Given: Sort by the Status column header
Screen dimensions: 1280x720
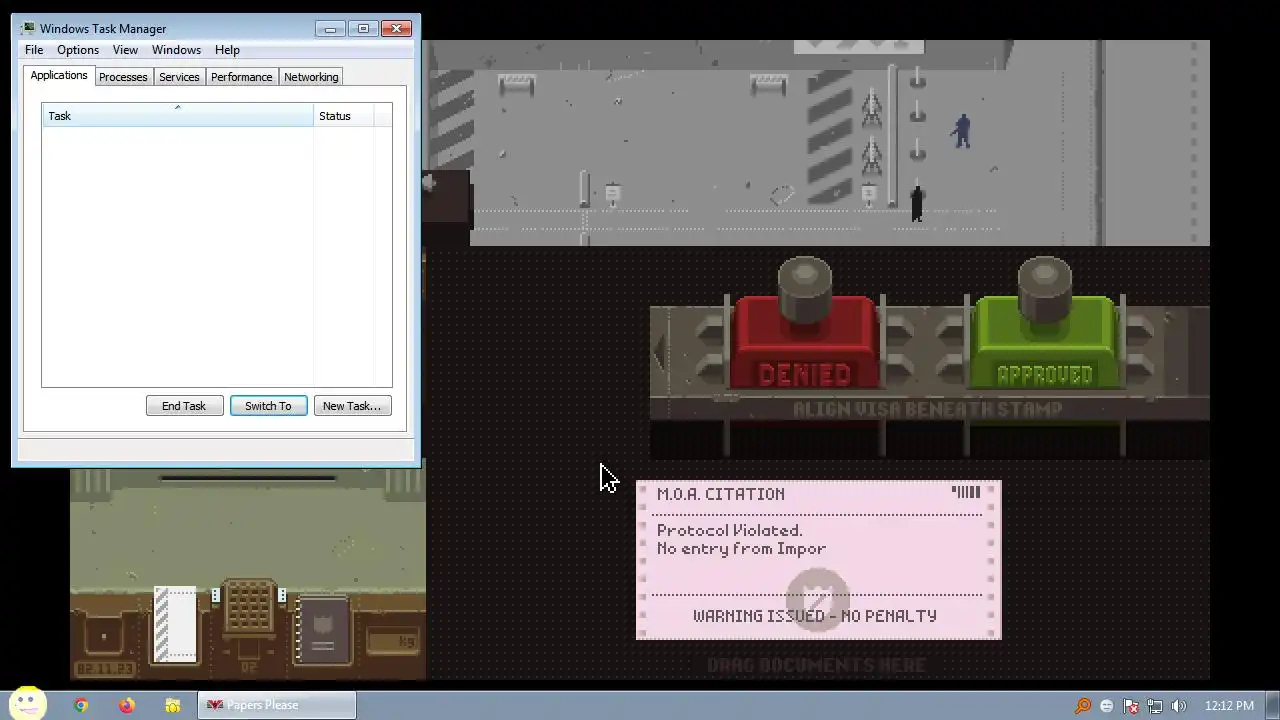Looking at the screenshot, I should (343, 116).
